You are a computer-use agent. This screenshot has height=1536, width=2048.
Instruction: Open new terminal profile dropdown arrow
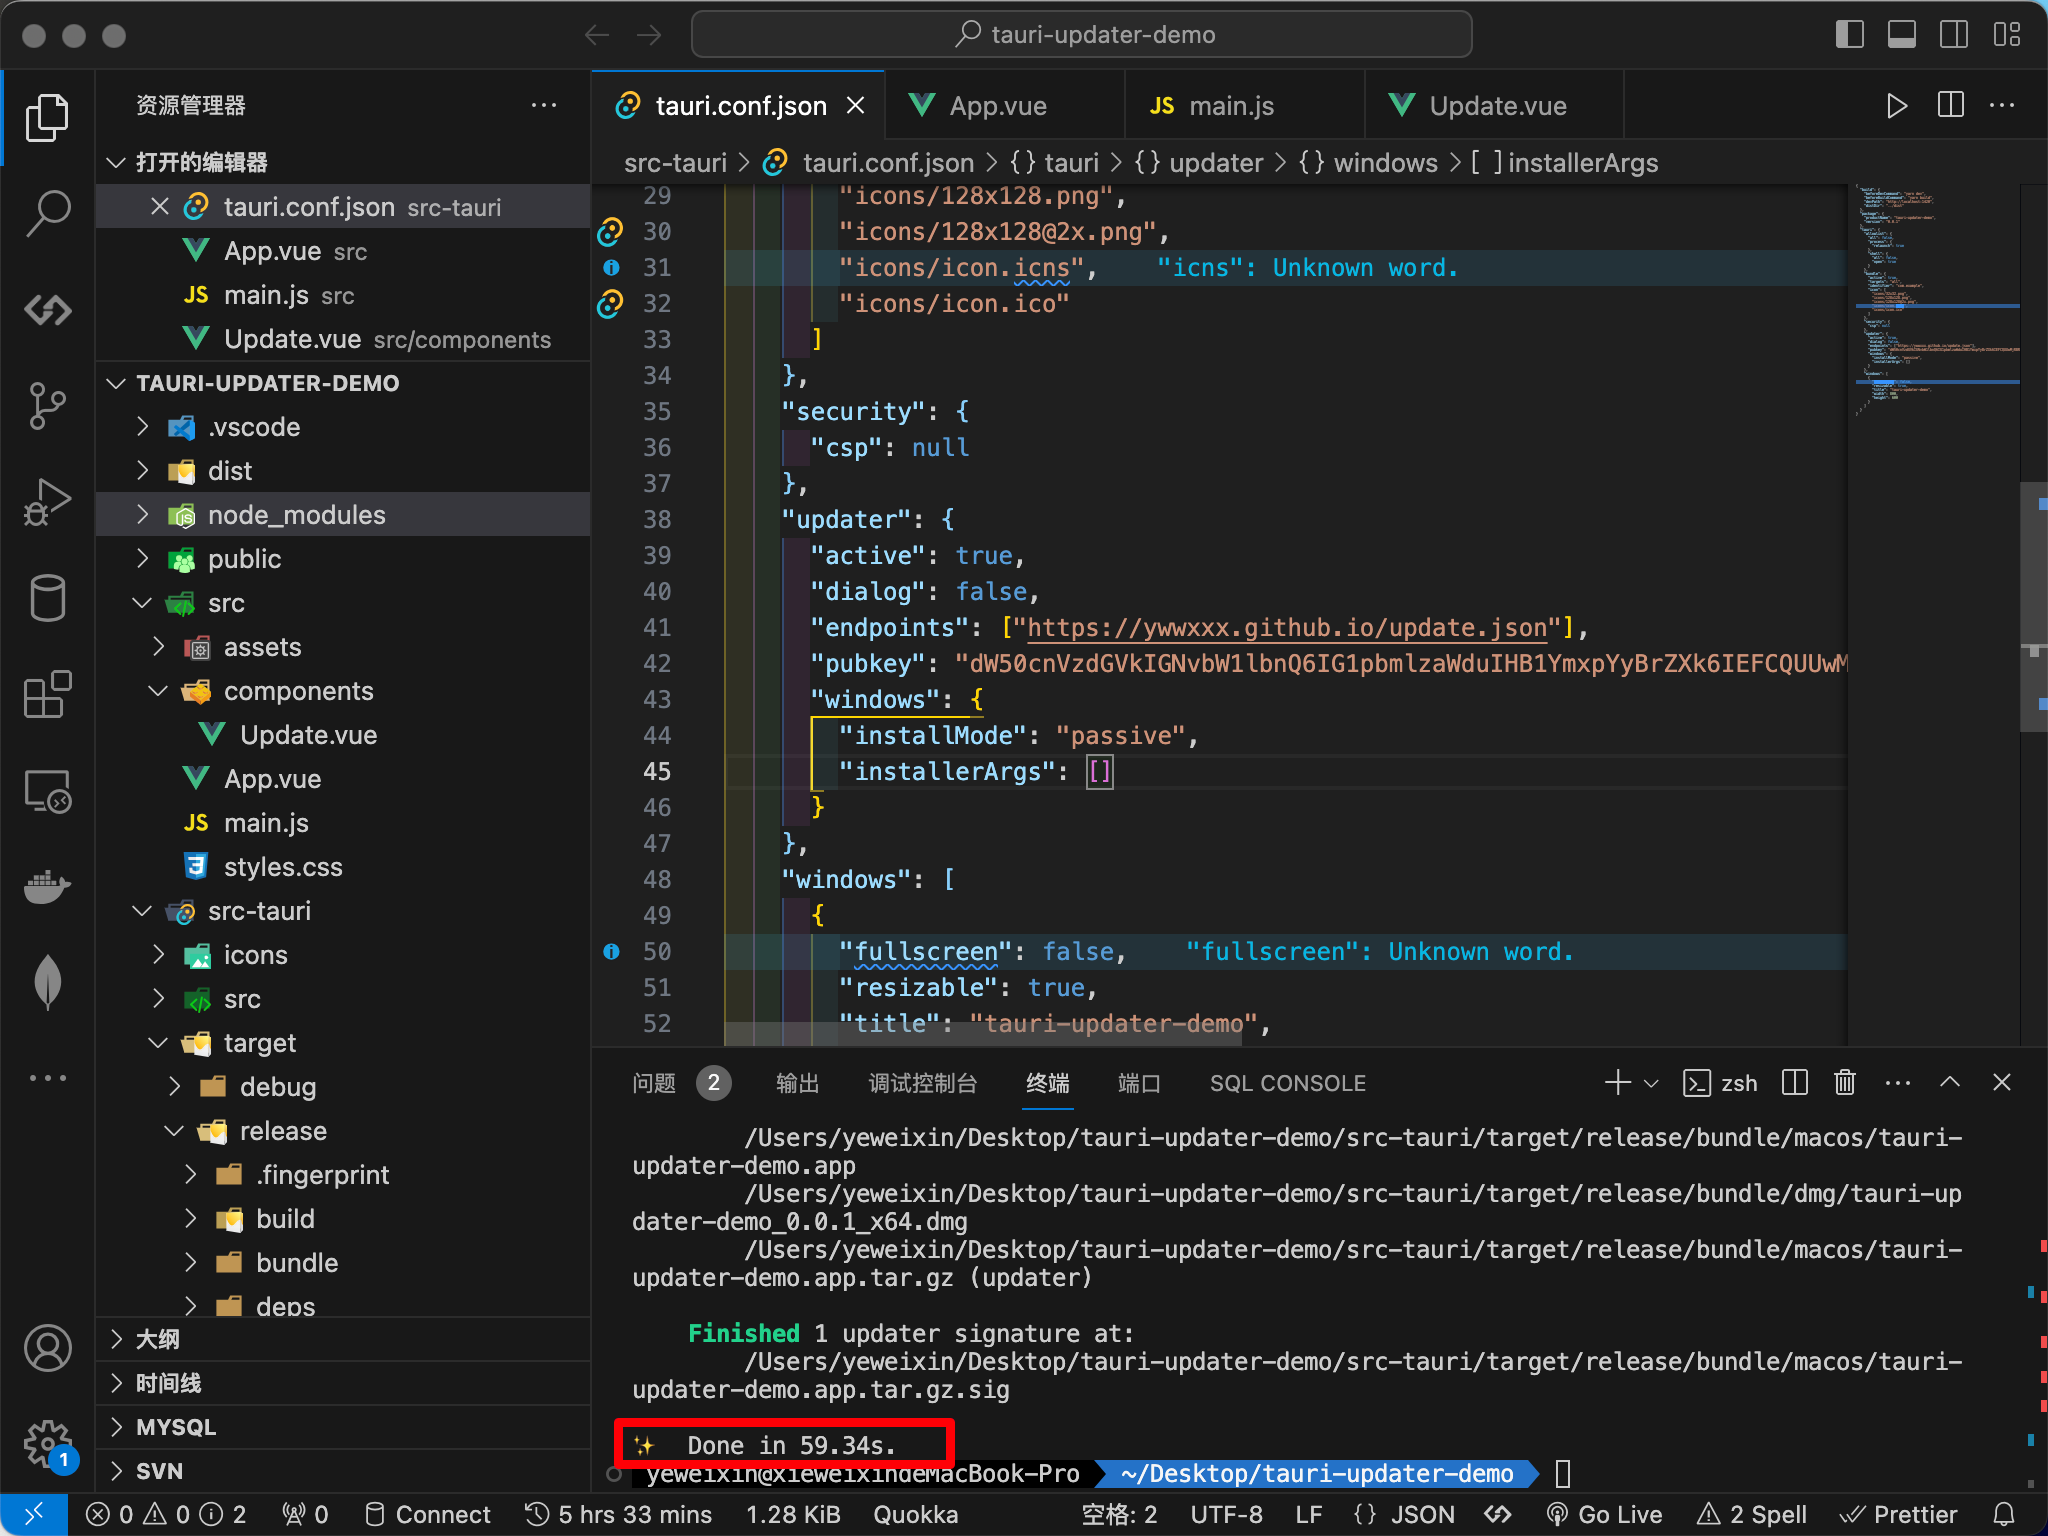pyautogui.click(x=1651, y=1083)
